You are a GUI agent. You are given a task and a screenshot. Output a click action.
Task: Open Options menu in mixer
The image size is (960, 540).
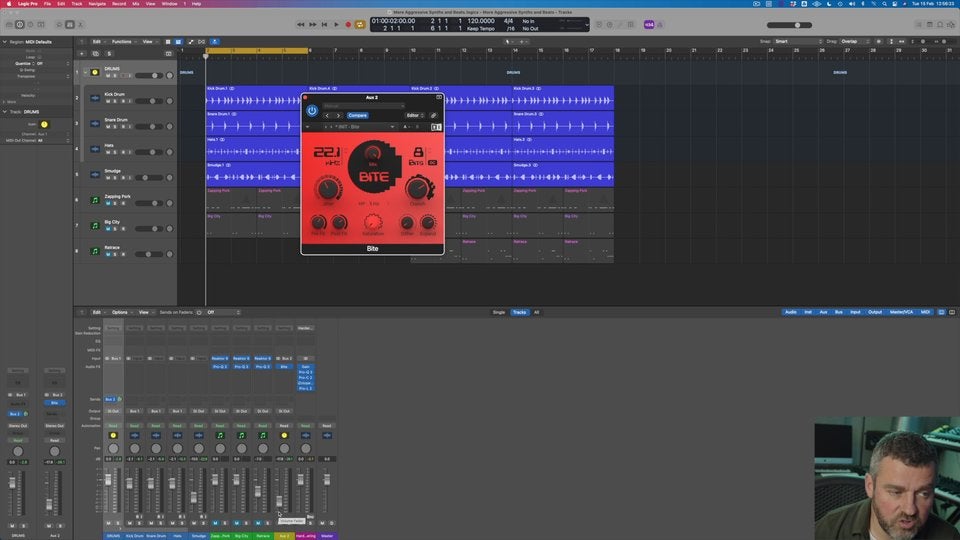[120, 312]
